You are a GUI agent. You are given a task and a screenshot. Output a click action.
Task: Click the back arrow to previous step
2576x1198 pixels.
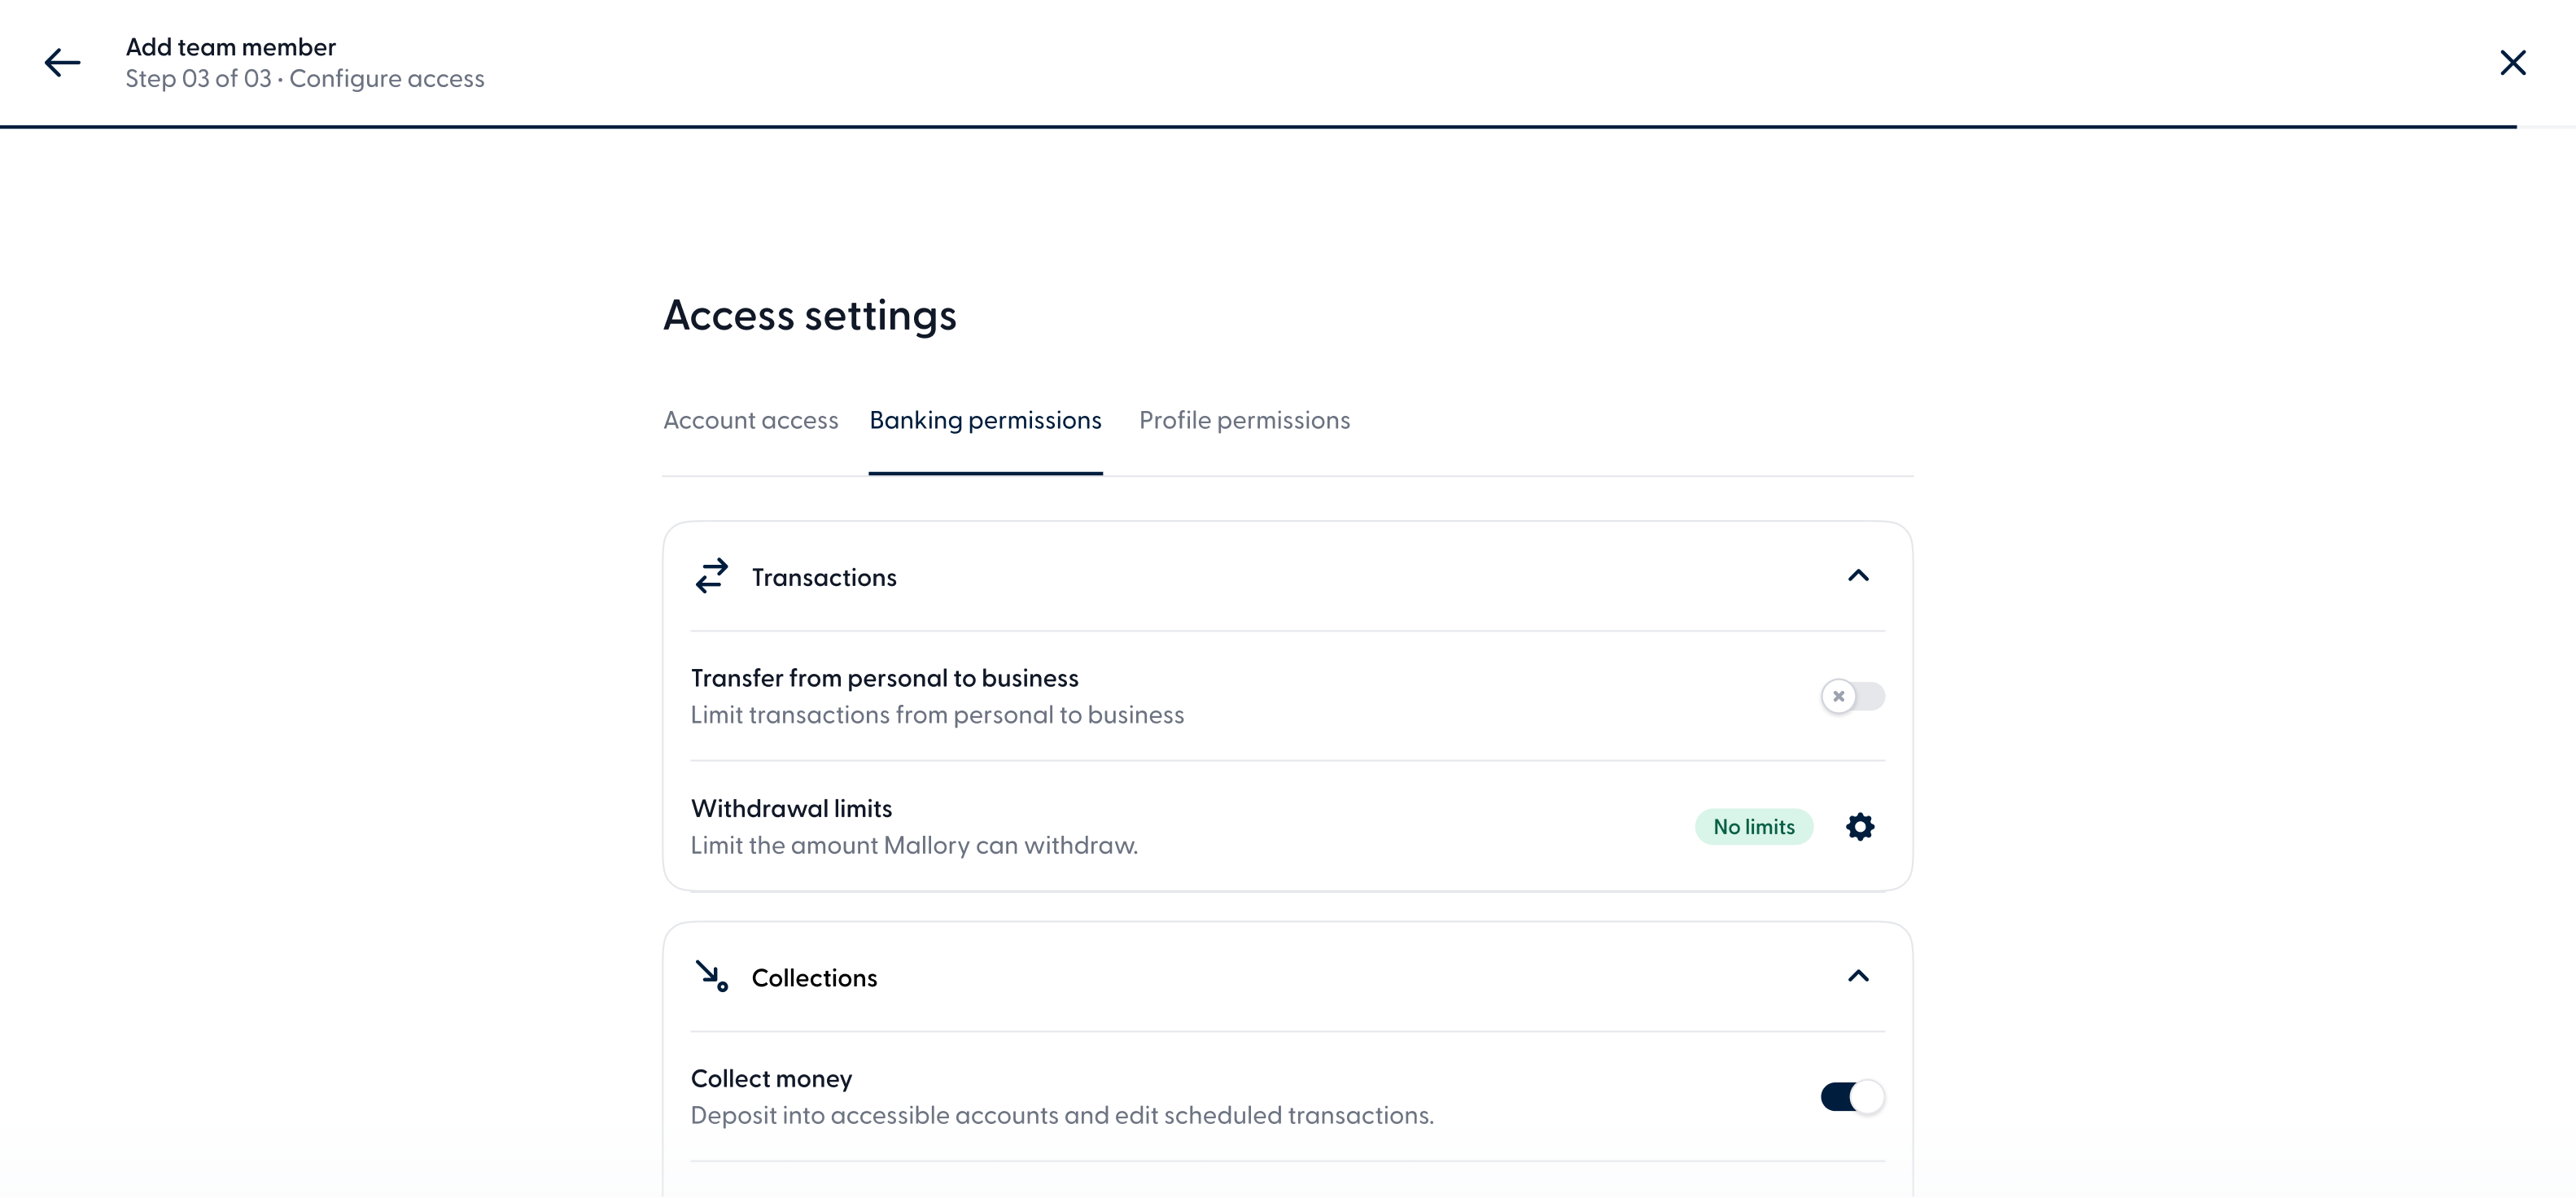(62, 62)
